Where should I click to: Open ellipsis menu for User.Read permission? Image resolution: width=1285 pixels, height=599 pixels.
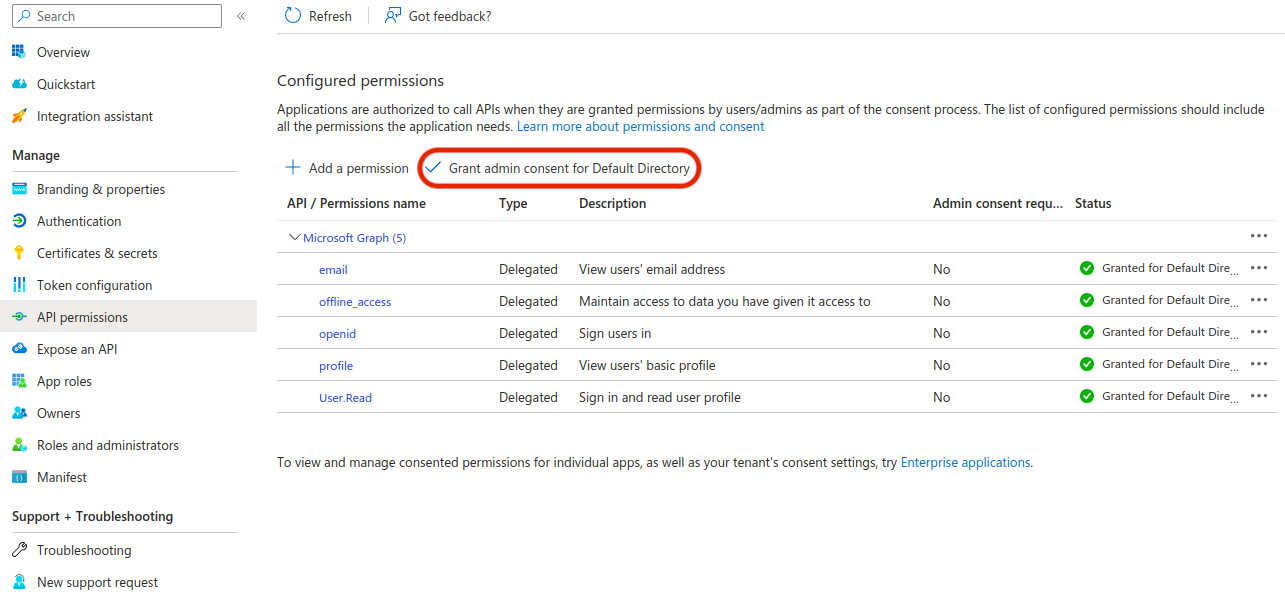tap(1259, 396)
